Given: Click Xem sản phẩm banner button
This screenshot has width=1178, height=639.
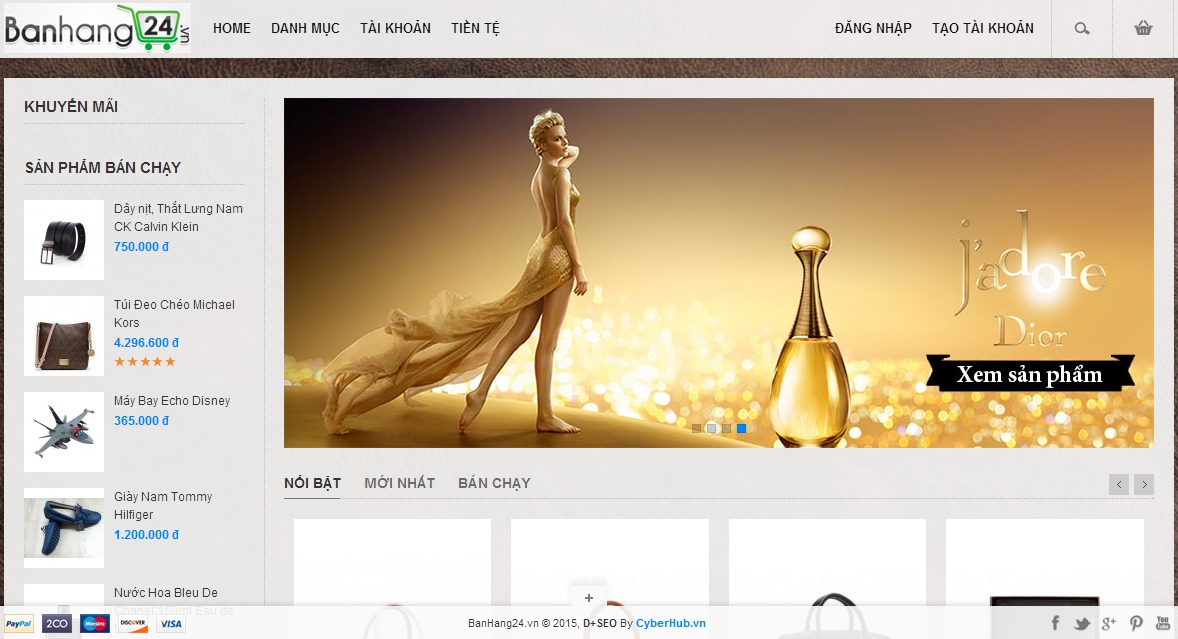Looking at the screenshot, I should click(x=1030, y=374).
